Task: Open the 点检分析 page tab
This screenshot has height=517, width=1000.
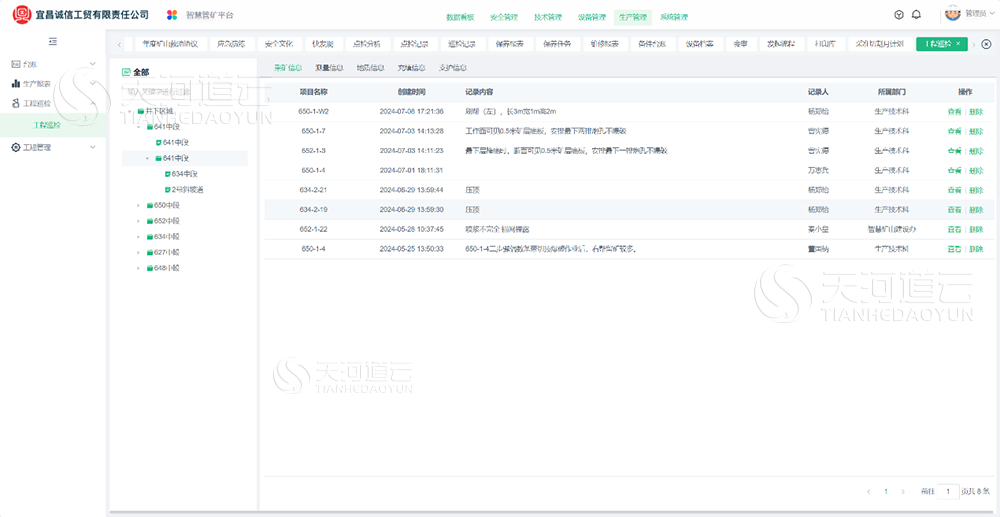Action: [367, 44]
